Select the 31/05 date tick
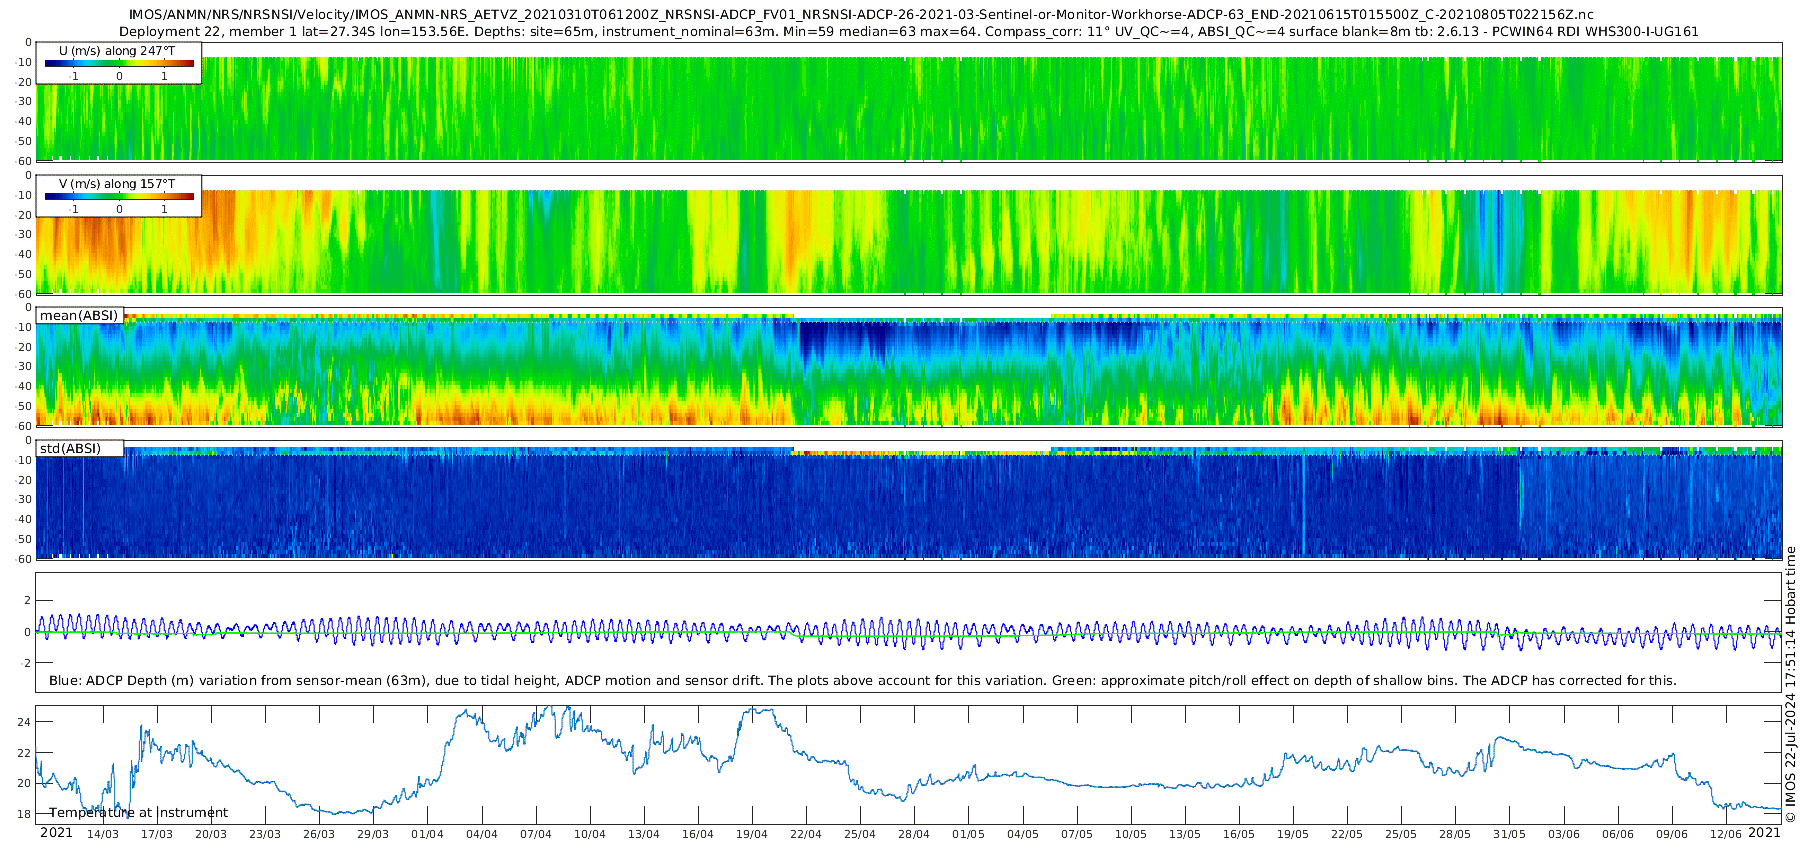This screenshot has width=1800, height=850. coord(1509,834)
